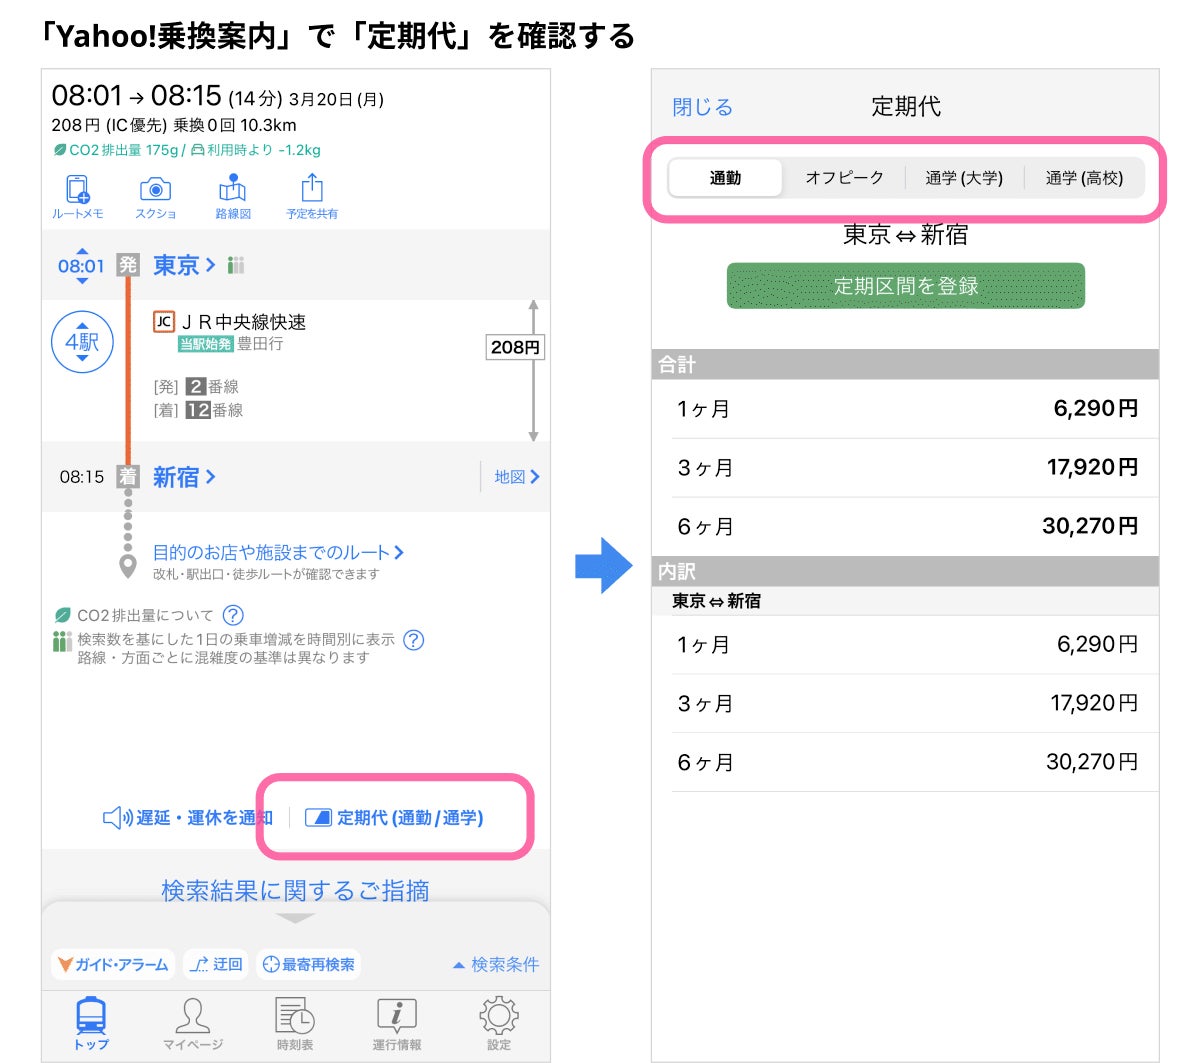Open the help icon beside 検索数を基にした text

tap(414, 640)
